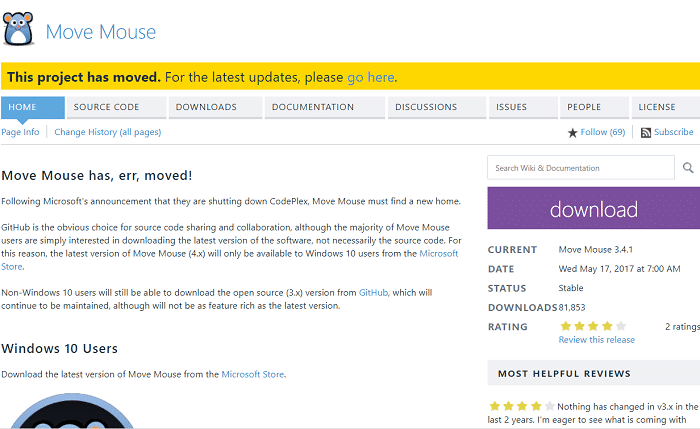The width and height of the screenshot is (700, 429).
Task: Click the review stars beside 'Nothing has changed'
Action: [x=522, y=406]
